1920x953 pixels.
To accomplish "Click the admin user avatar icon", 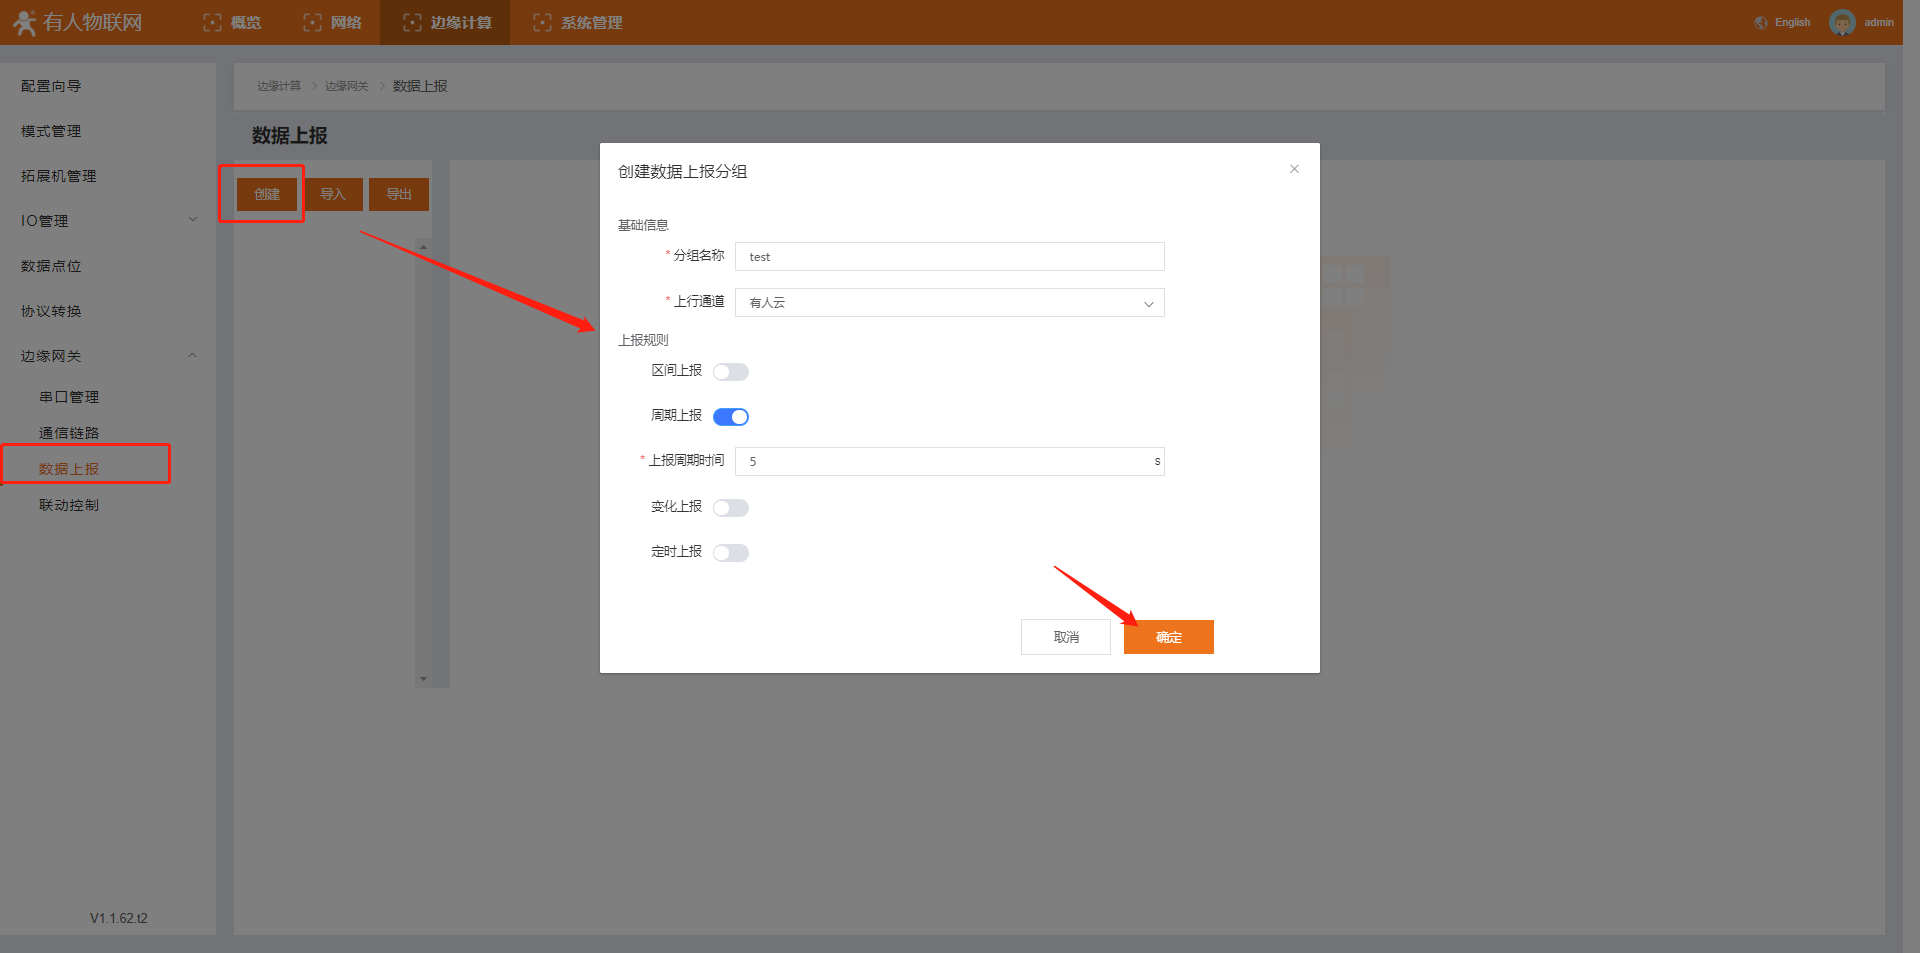I will click(1842, 22).
